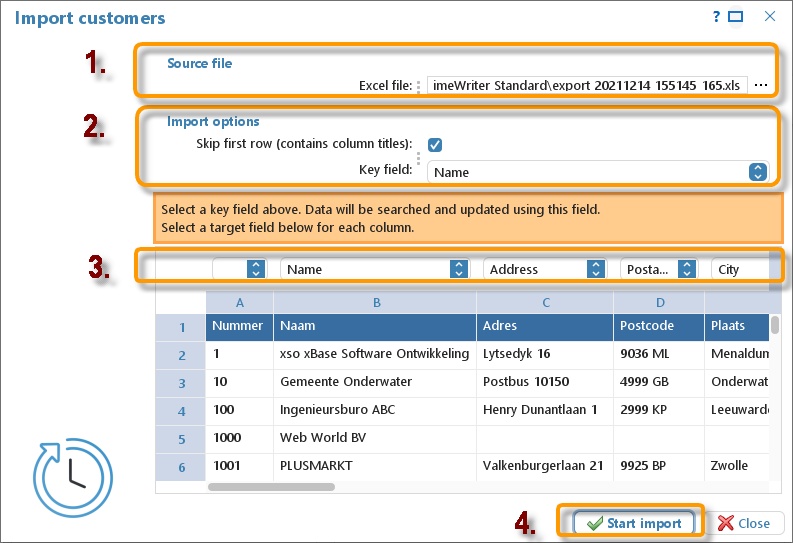Click cell 2999 KP
Image resolution: width=793 pixels, height=543 pixels.
pyautogui.click(x=659, y=410)
